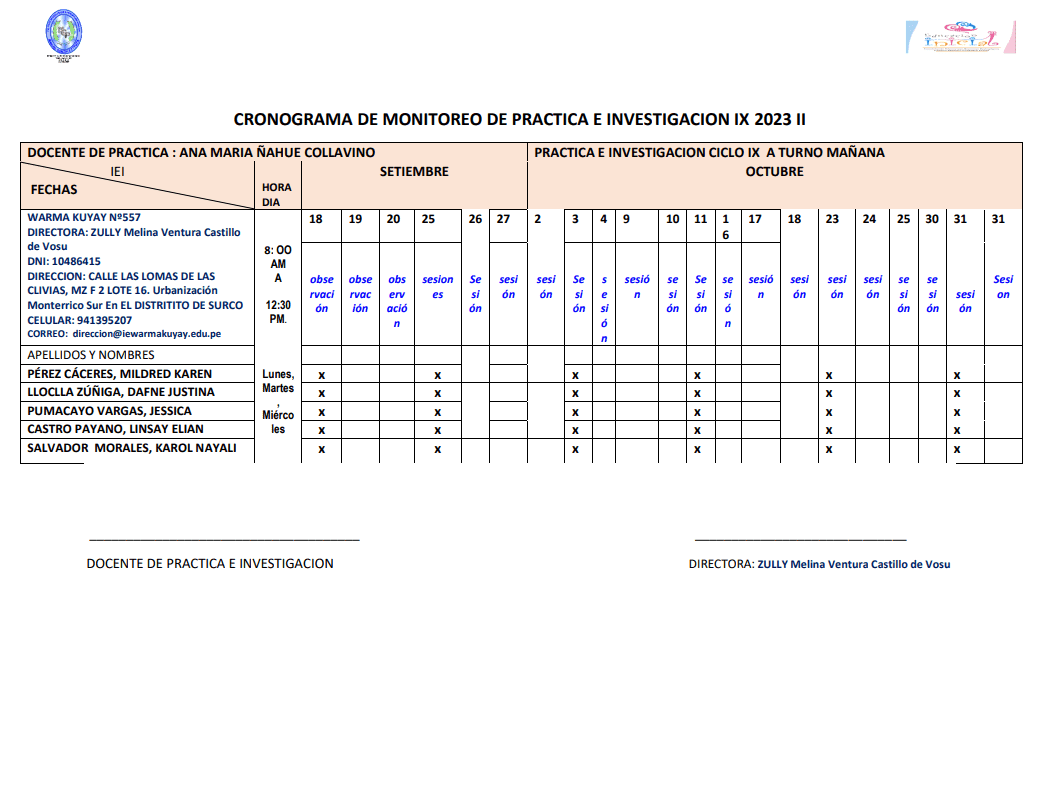Click the DOCENTE DE PRACTICA E INVESTIGACION signature label

point(210,564)
